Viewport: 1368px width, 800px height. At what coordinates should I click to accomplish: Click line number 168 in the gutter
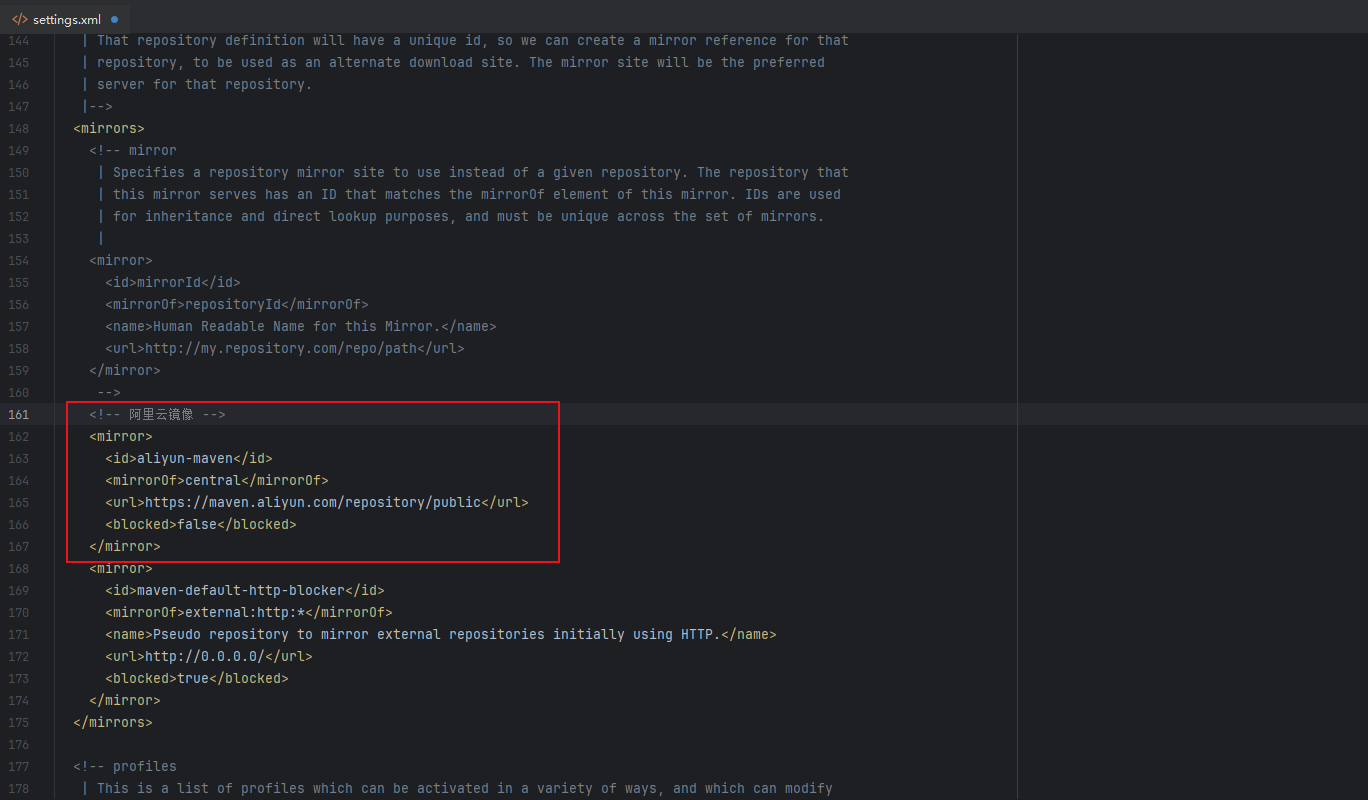[18, 568]
